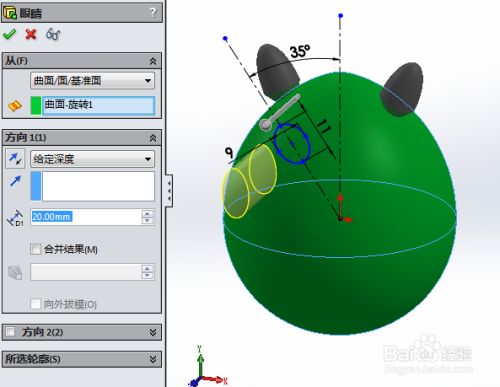Select the left black ear body
Image resolution: width=500 pixels, height=387 pixels.
[x=277, y=72]
